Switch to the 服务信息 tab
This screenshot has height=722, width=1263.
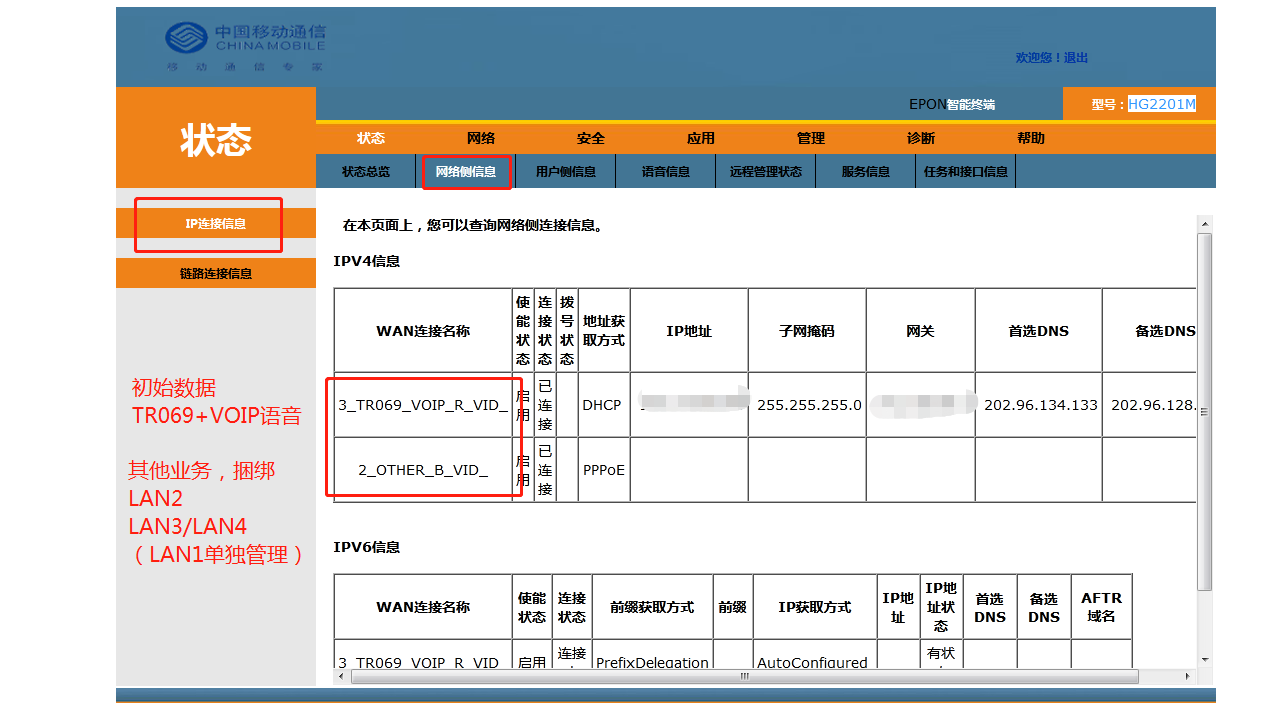tap(866, 172)
